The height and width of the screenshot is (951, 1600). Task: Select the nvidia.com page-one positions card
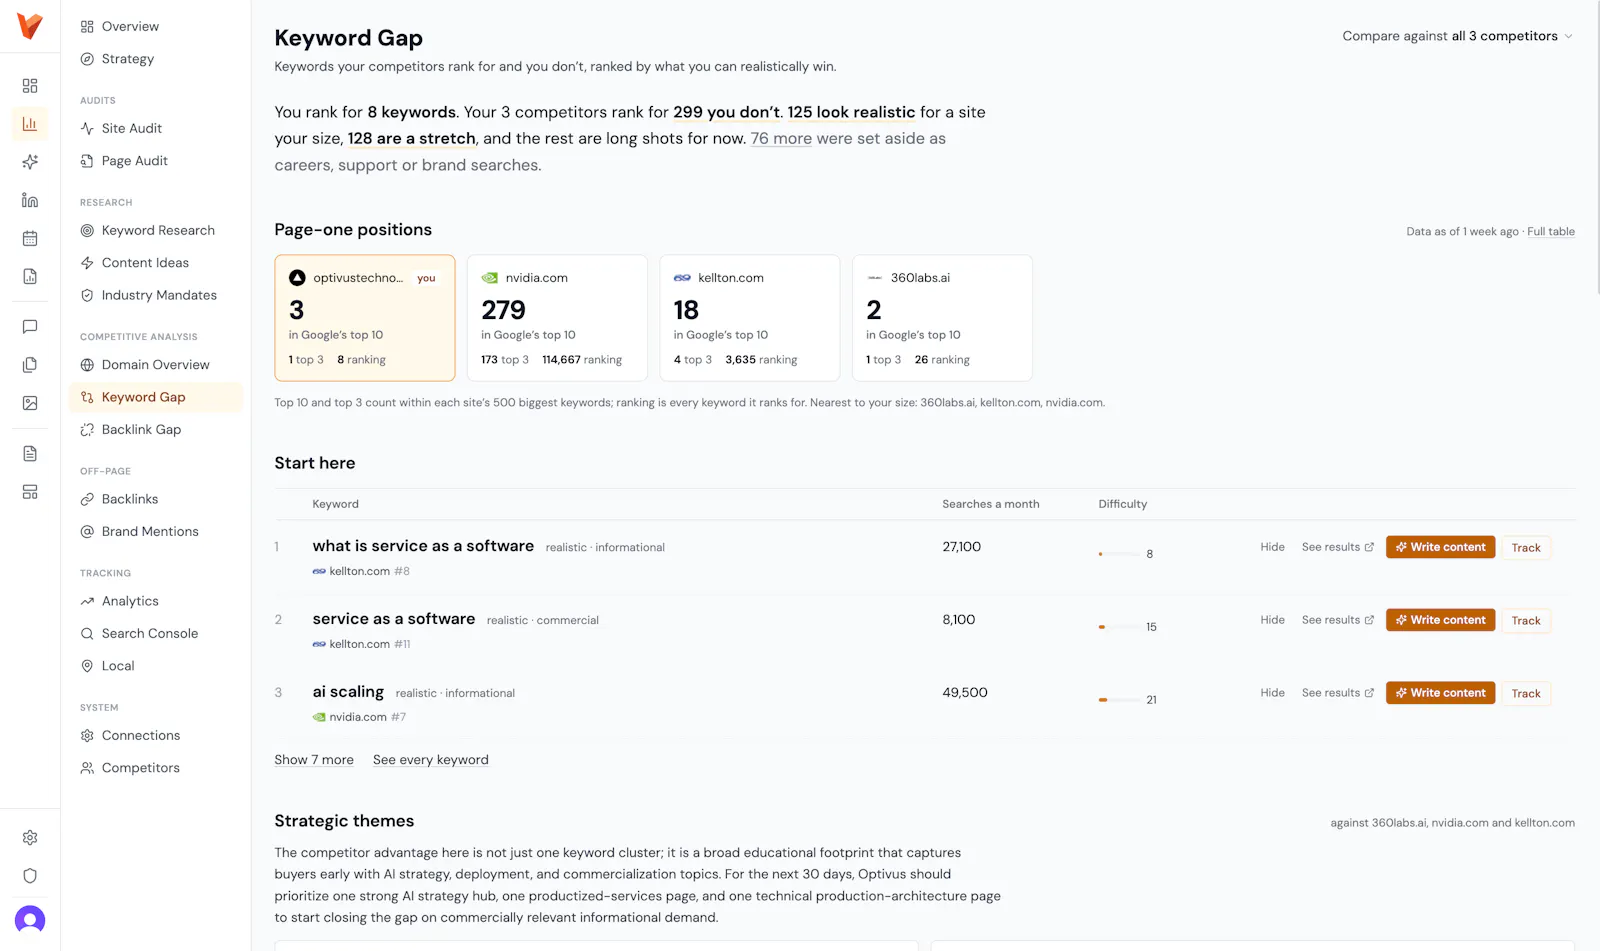(x=557, y=318)
